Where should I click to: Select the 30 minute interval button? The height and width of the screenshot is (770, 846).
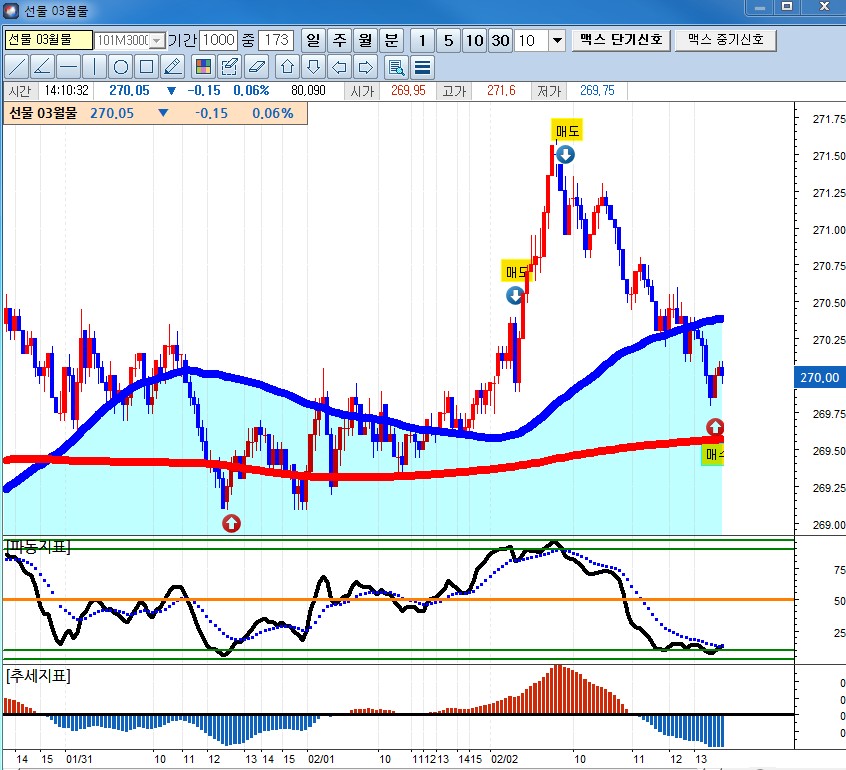(x=501, y=40)
